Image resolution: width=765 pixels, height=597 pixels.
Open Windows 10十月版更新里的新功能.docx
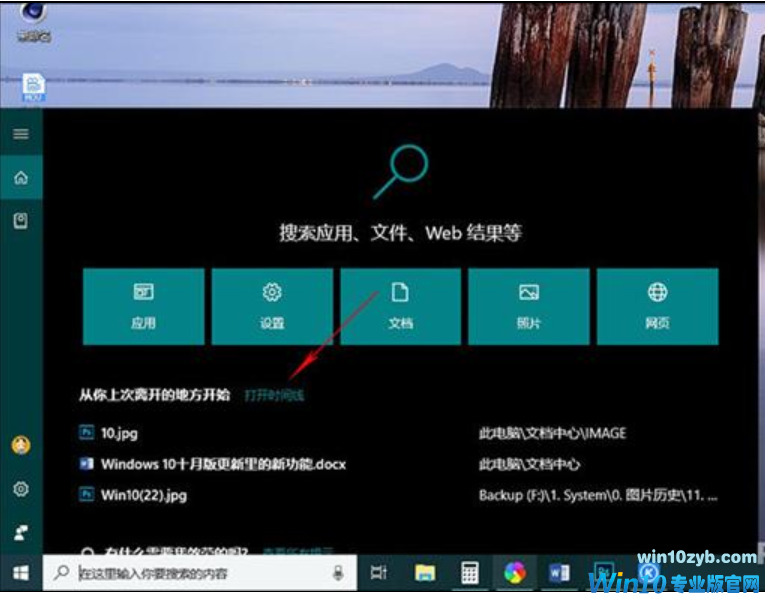[223, 464]
